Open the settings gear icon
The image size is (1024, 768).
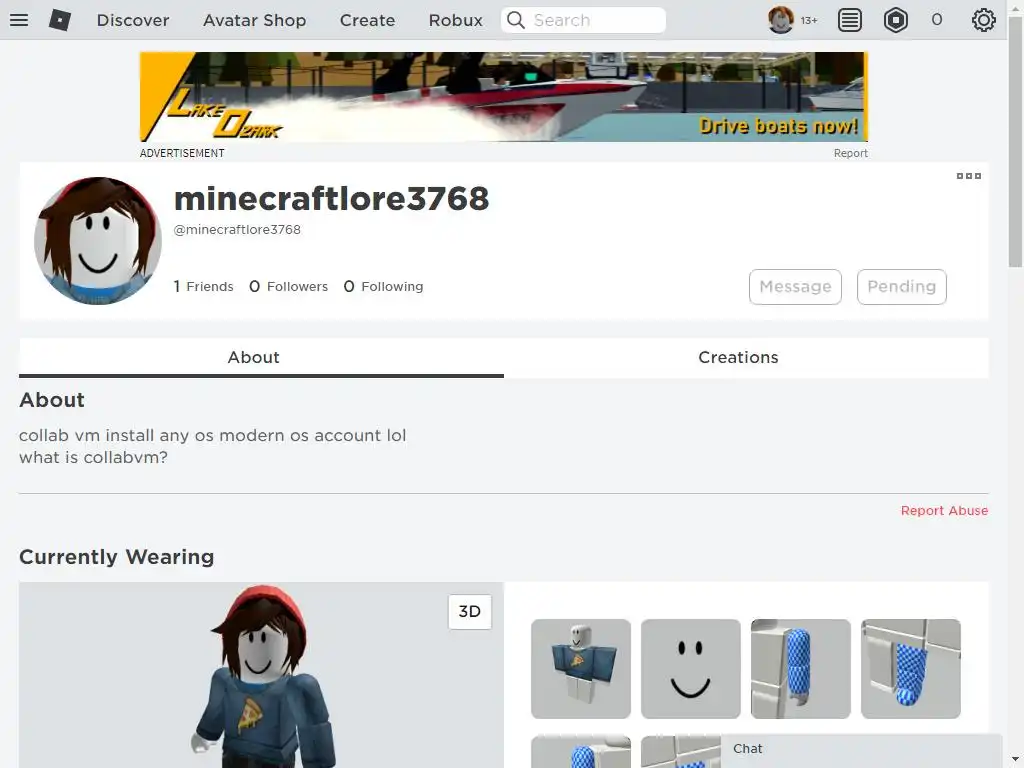coord(984,20)
